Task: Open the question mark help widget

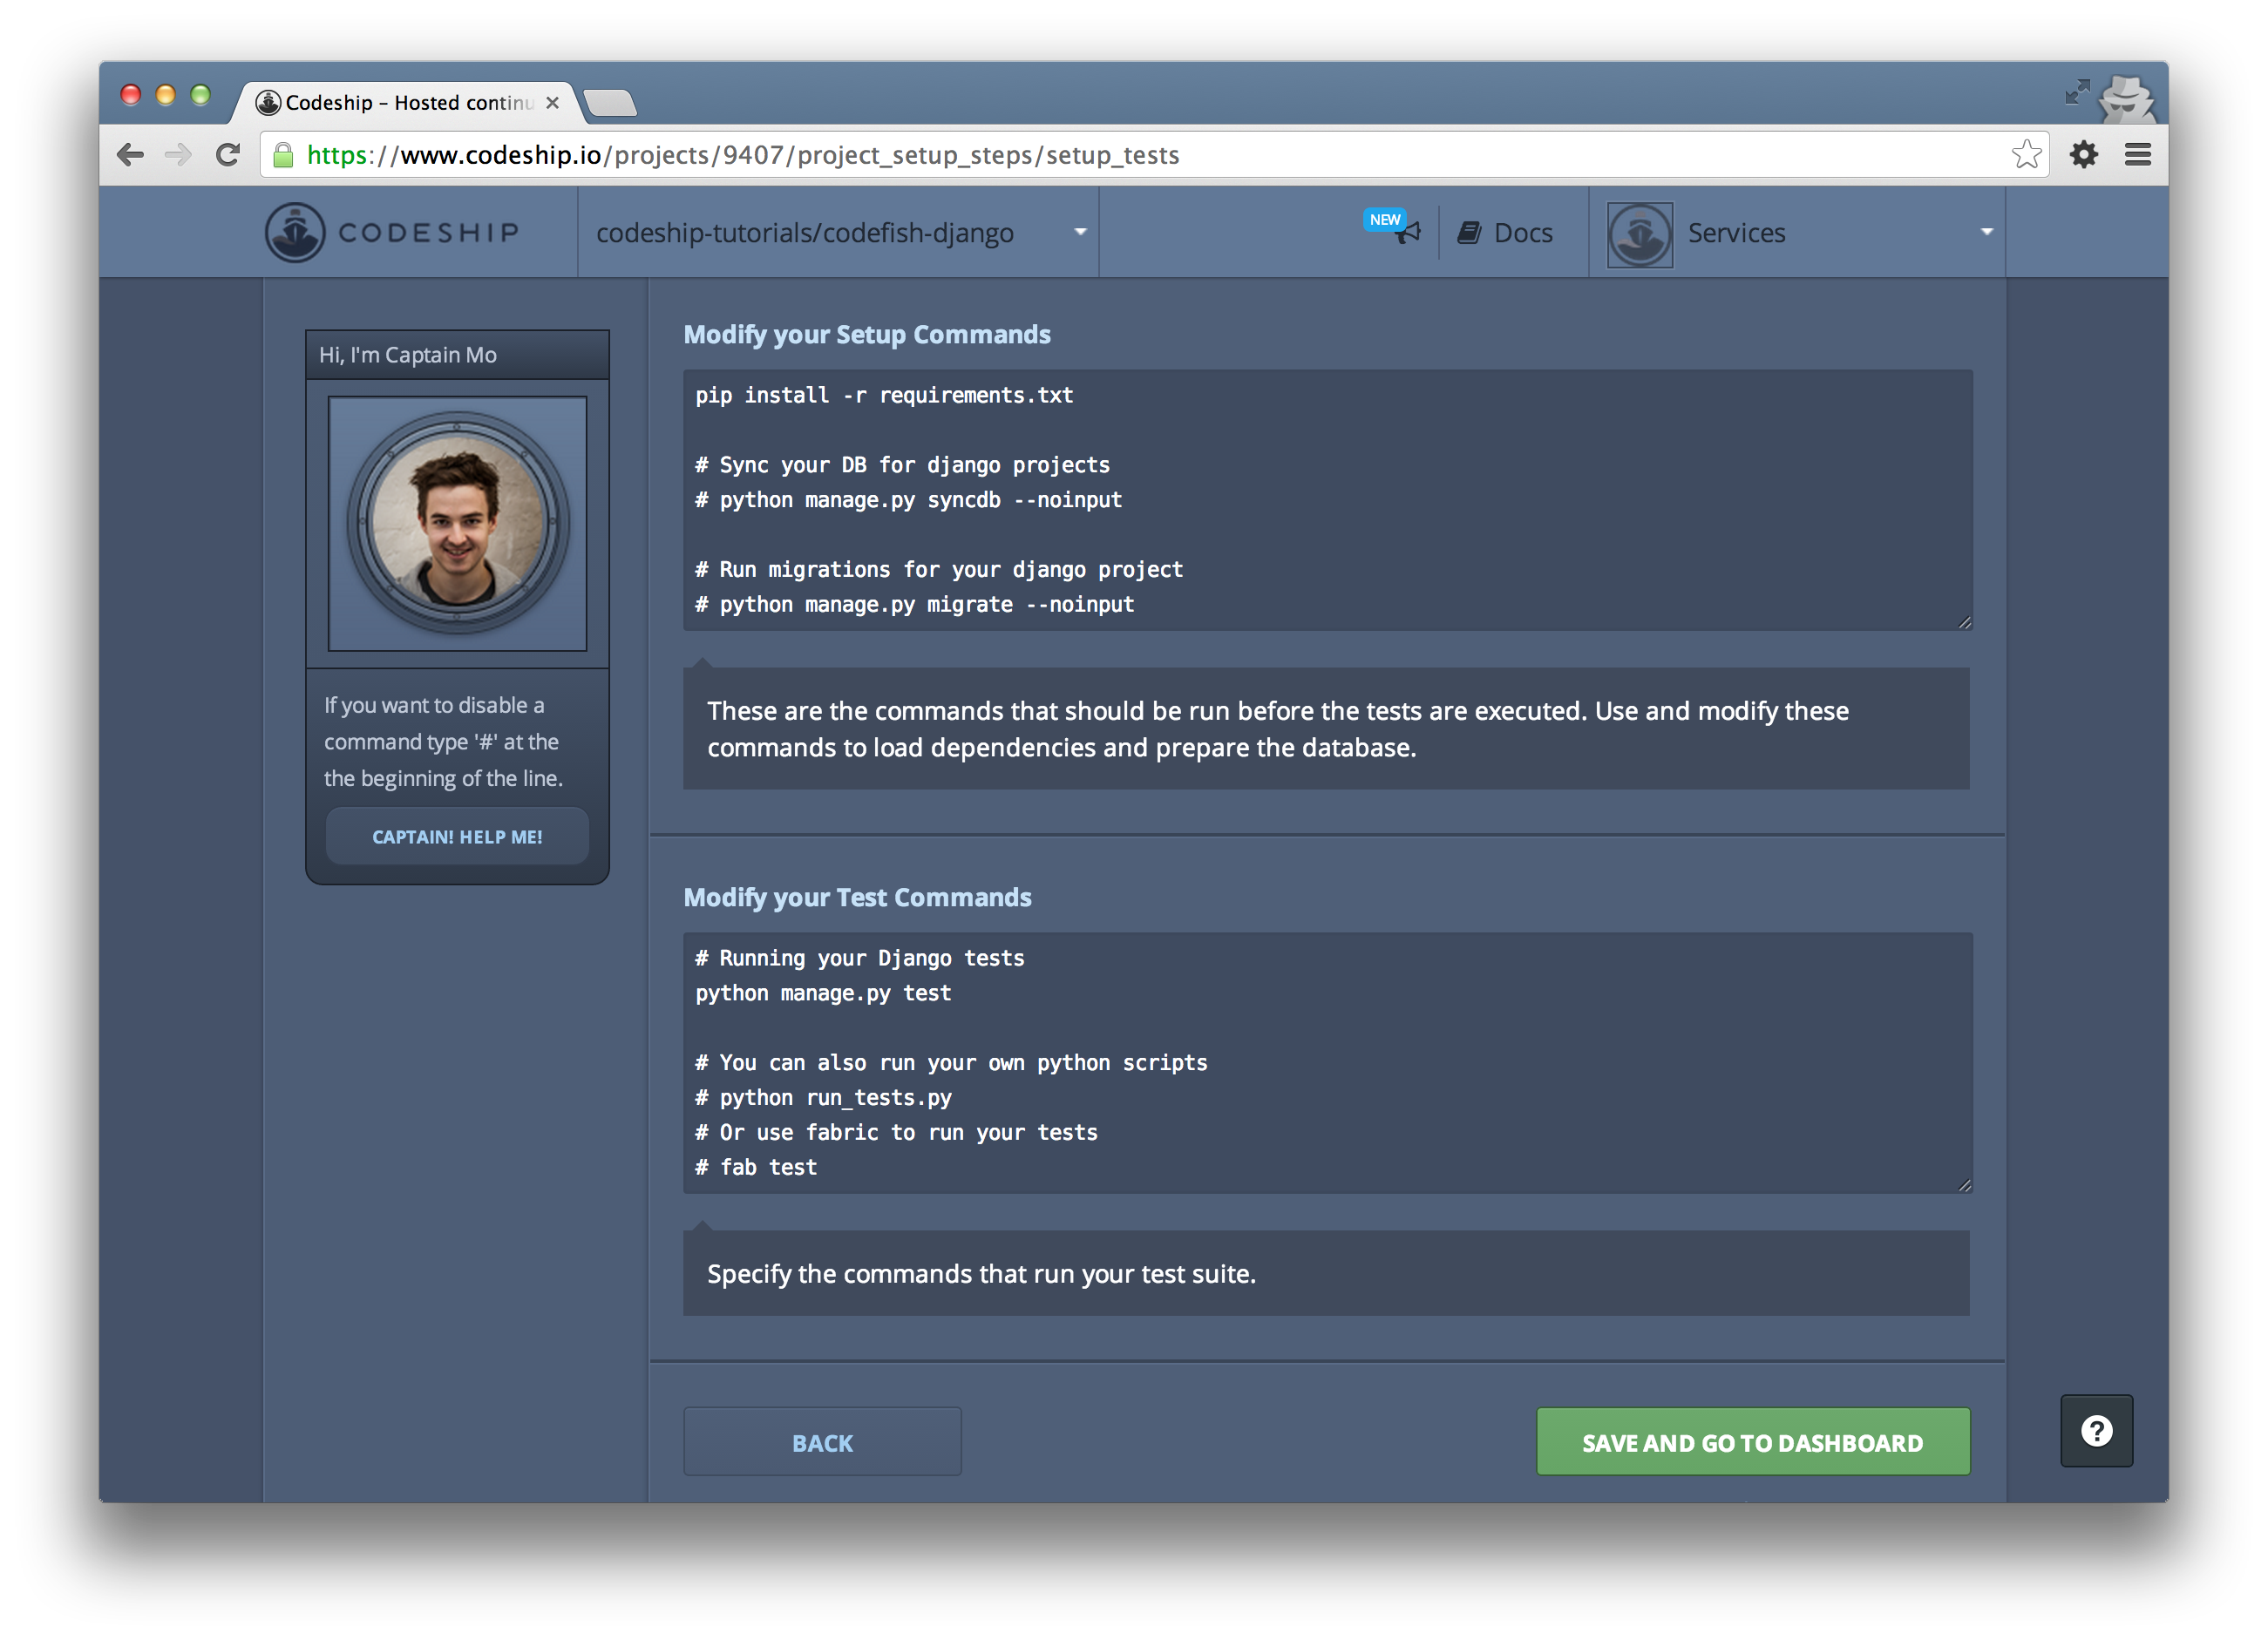Action: point(2096,1430)
